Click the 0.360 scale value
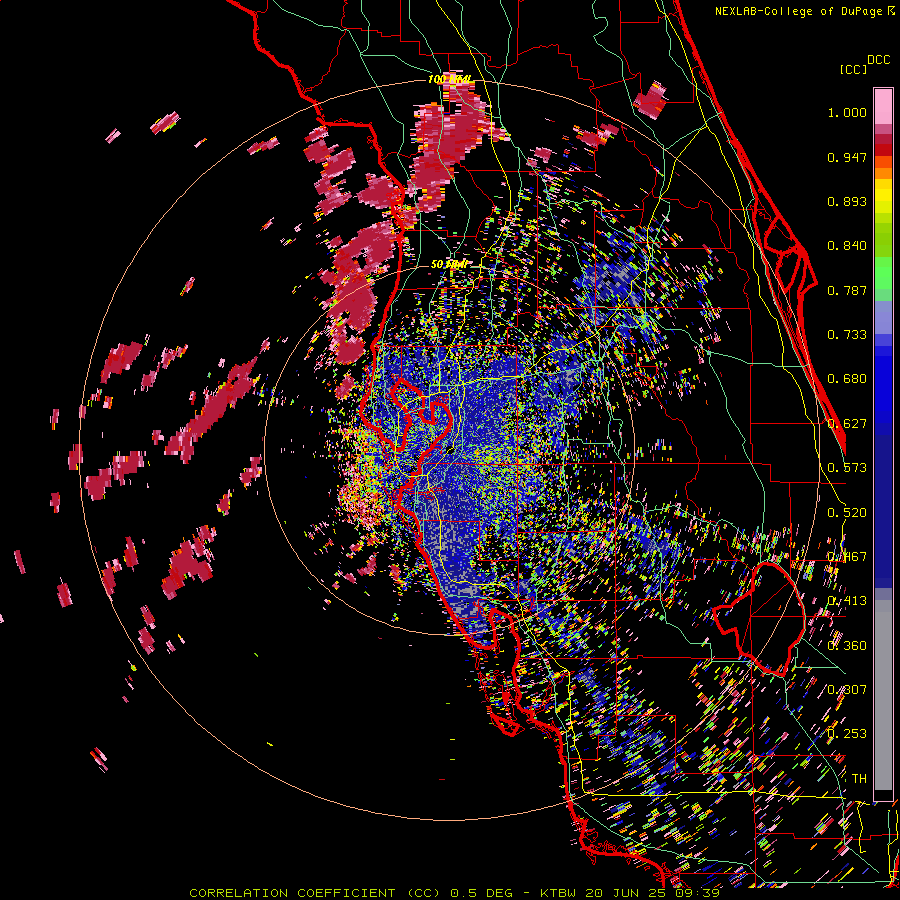Screen dimensions: 900x900 pyautogui.click(x=847, y=646)
